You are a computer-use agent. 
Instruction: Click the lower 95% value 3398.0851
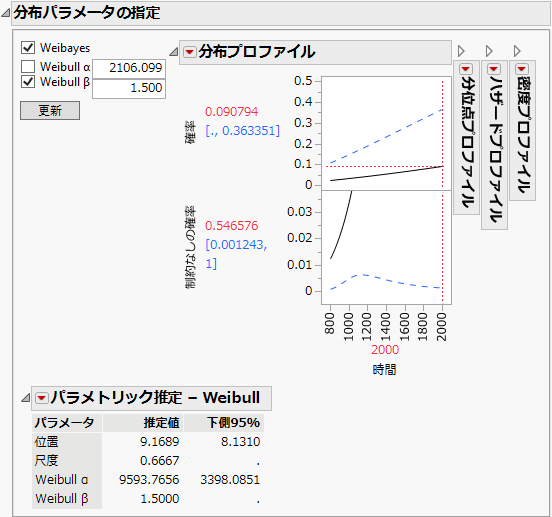230,480
